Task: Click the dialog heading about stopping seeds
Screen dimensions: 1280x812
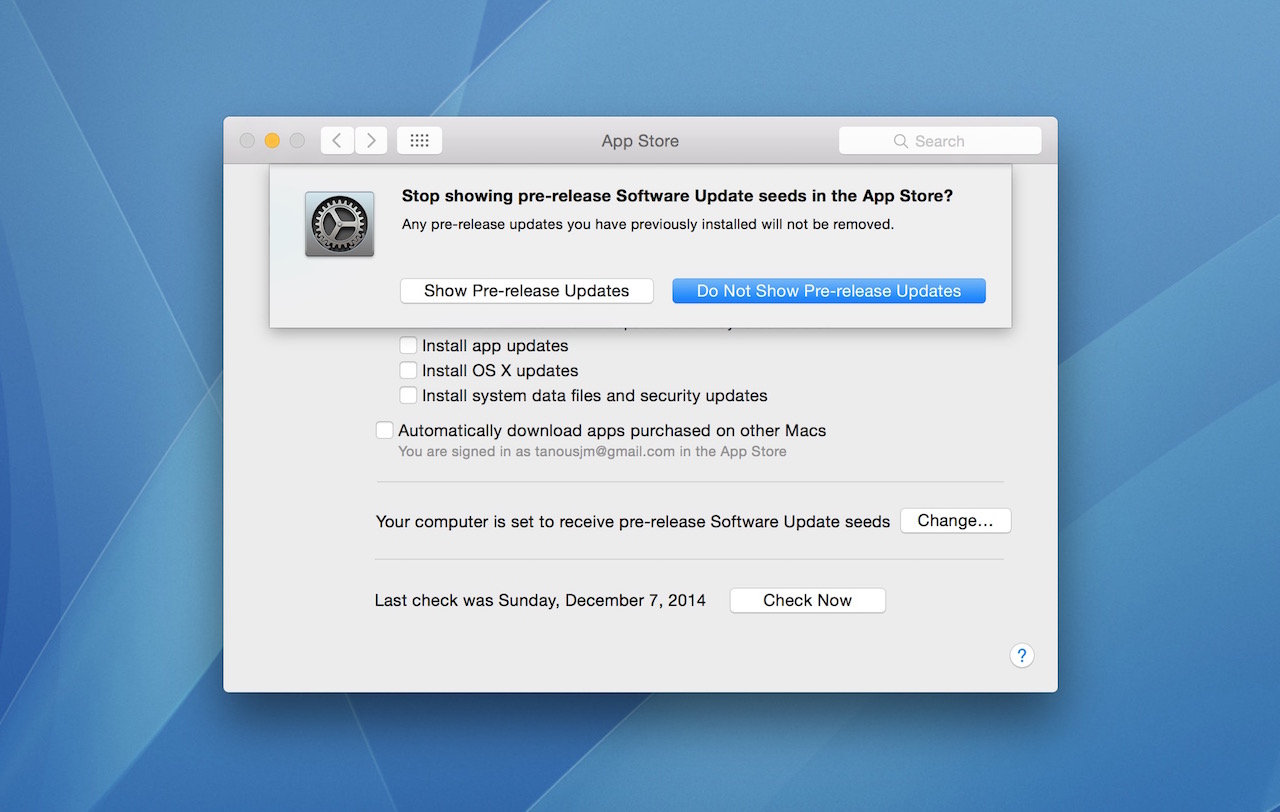Action: click(x=677, y=196)
